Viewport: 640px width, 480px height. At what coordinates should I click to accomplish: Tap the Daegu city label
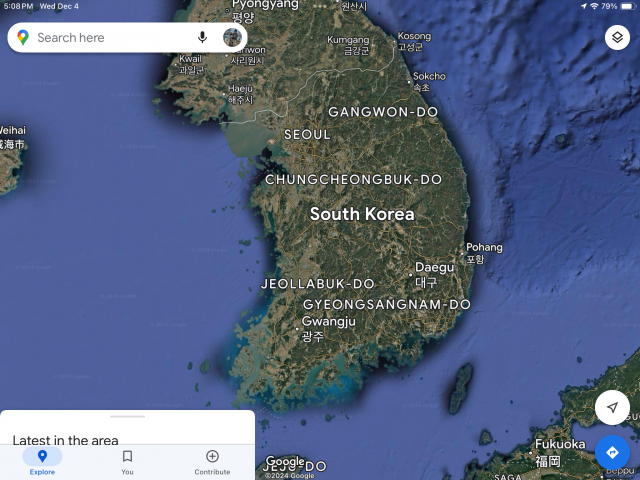434,268
